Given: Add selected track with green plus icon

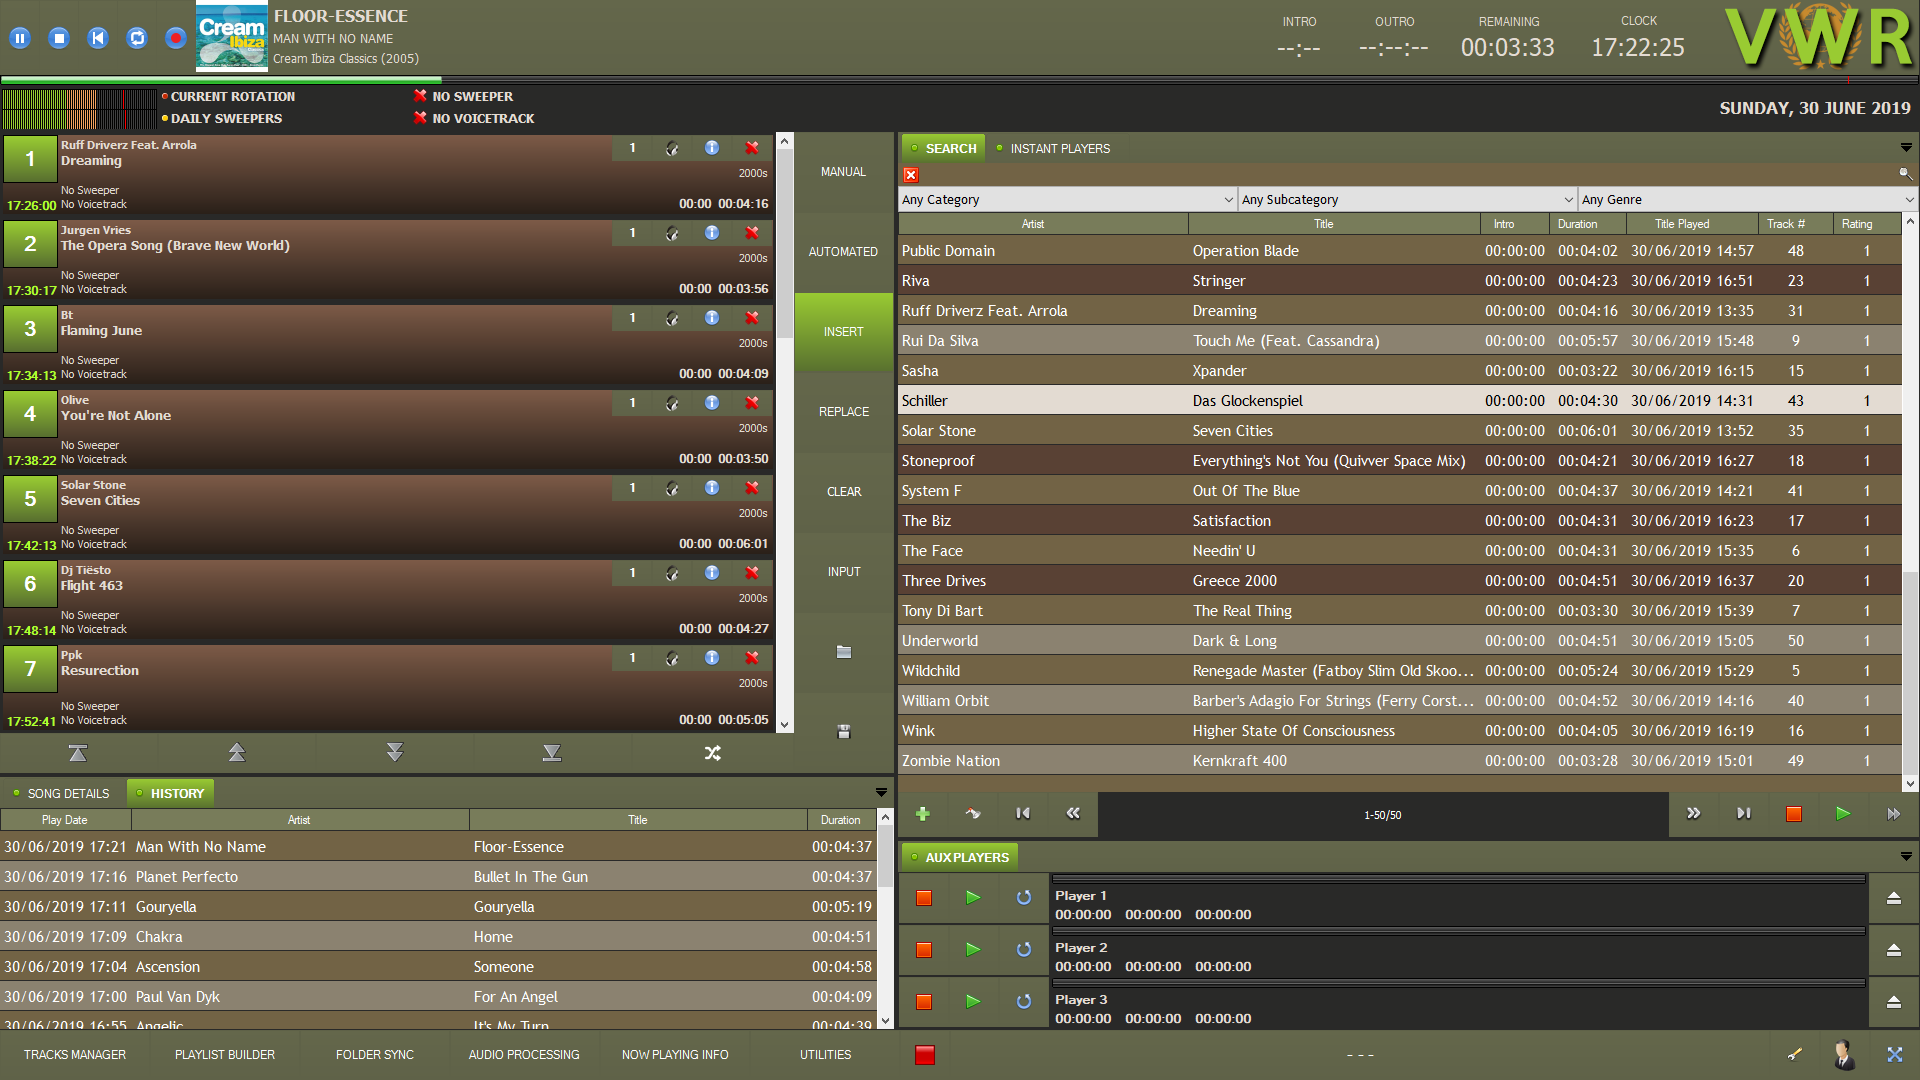Looking at the screenshot, I should point(923,814).
